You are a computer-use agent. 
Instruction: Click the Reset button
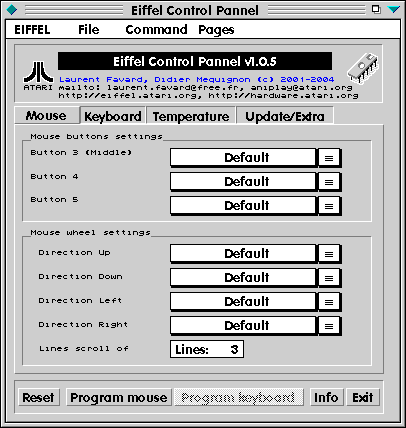coord(39,397)
